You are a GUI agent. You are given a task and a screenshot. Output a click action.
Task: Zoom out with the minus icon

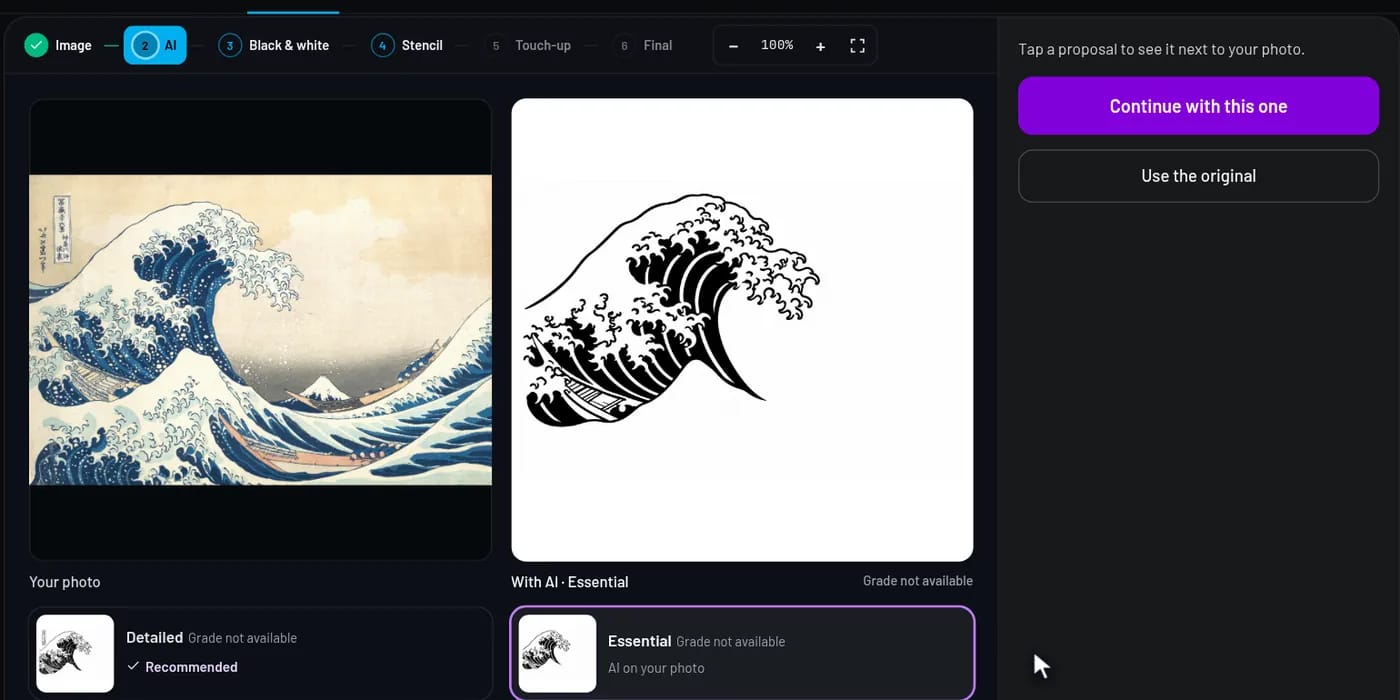click(733, 46)
